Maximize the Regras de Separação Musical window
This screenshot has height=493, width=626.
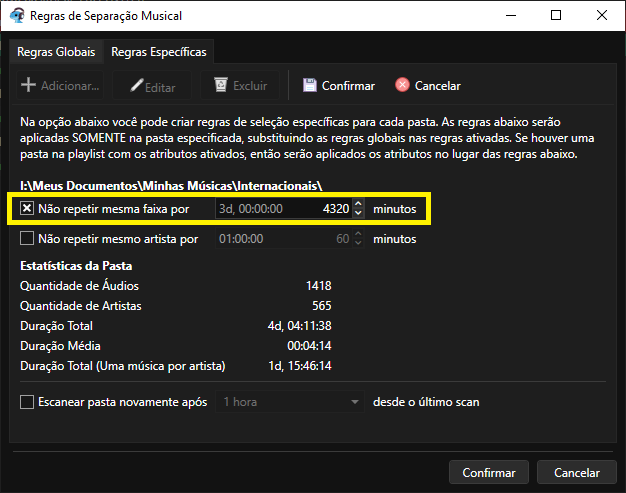[555, 16]
